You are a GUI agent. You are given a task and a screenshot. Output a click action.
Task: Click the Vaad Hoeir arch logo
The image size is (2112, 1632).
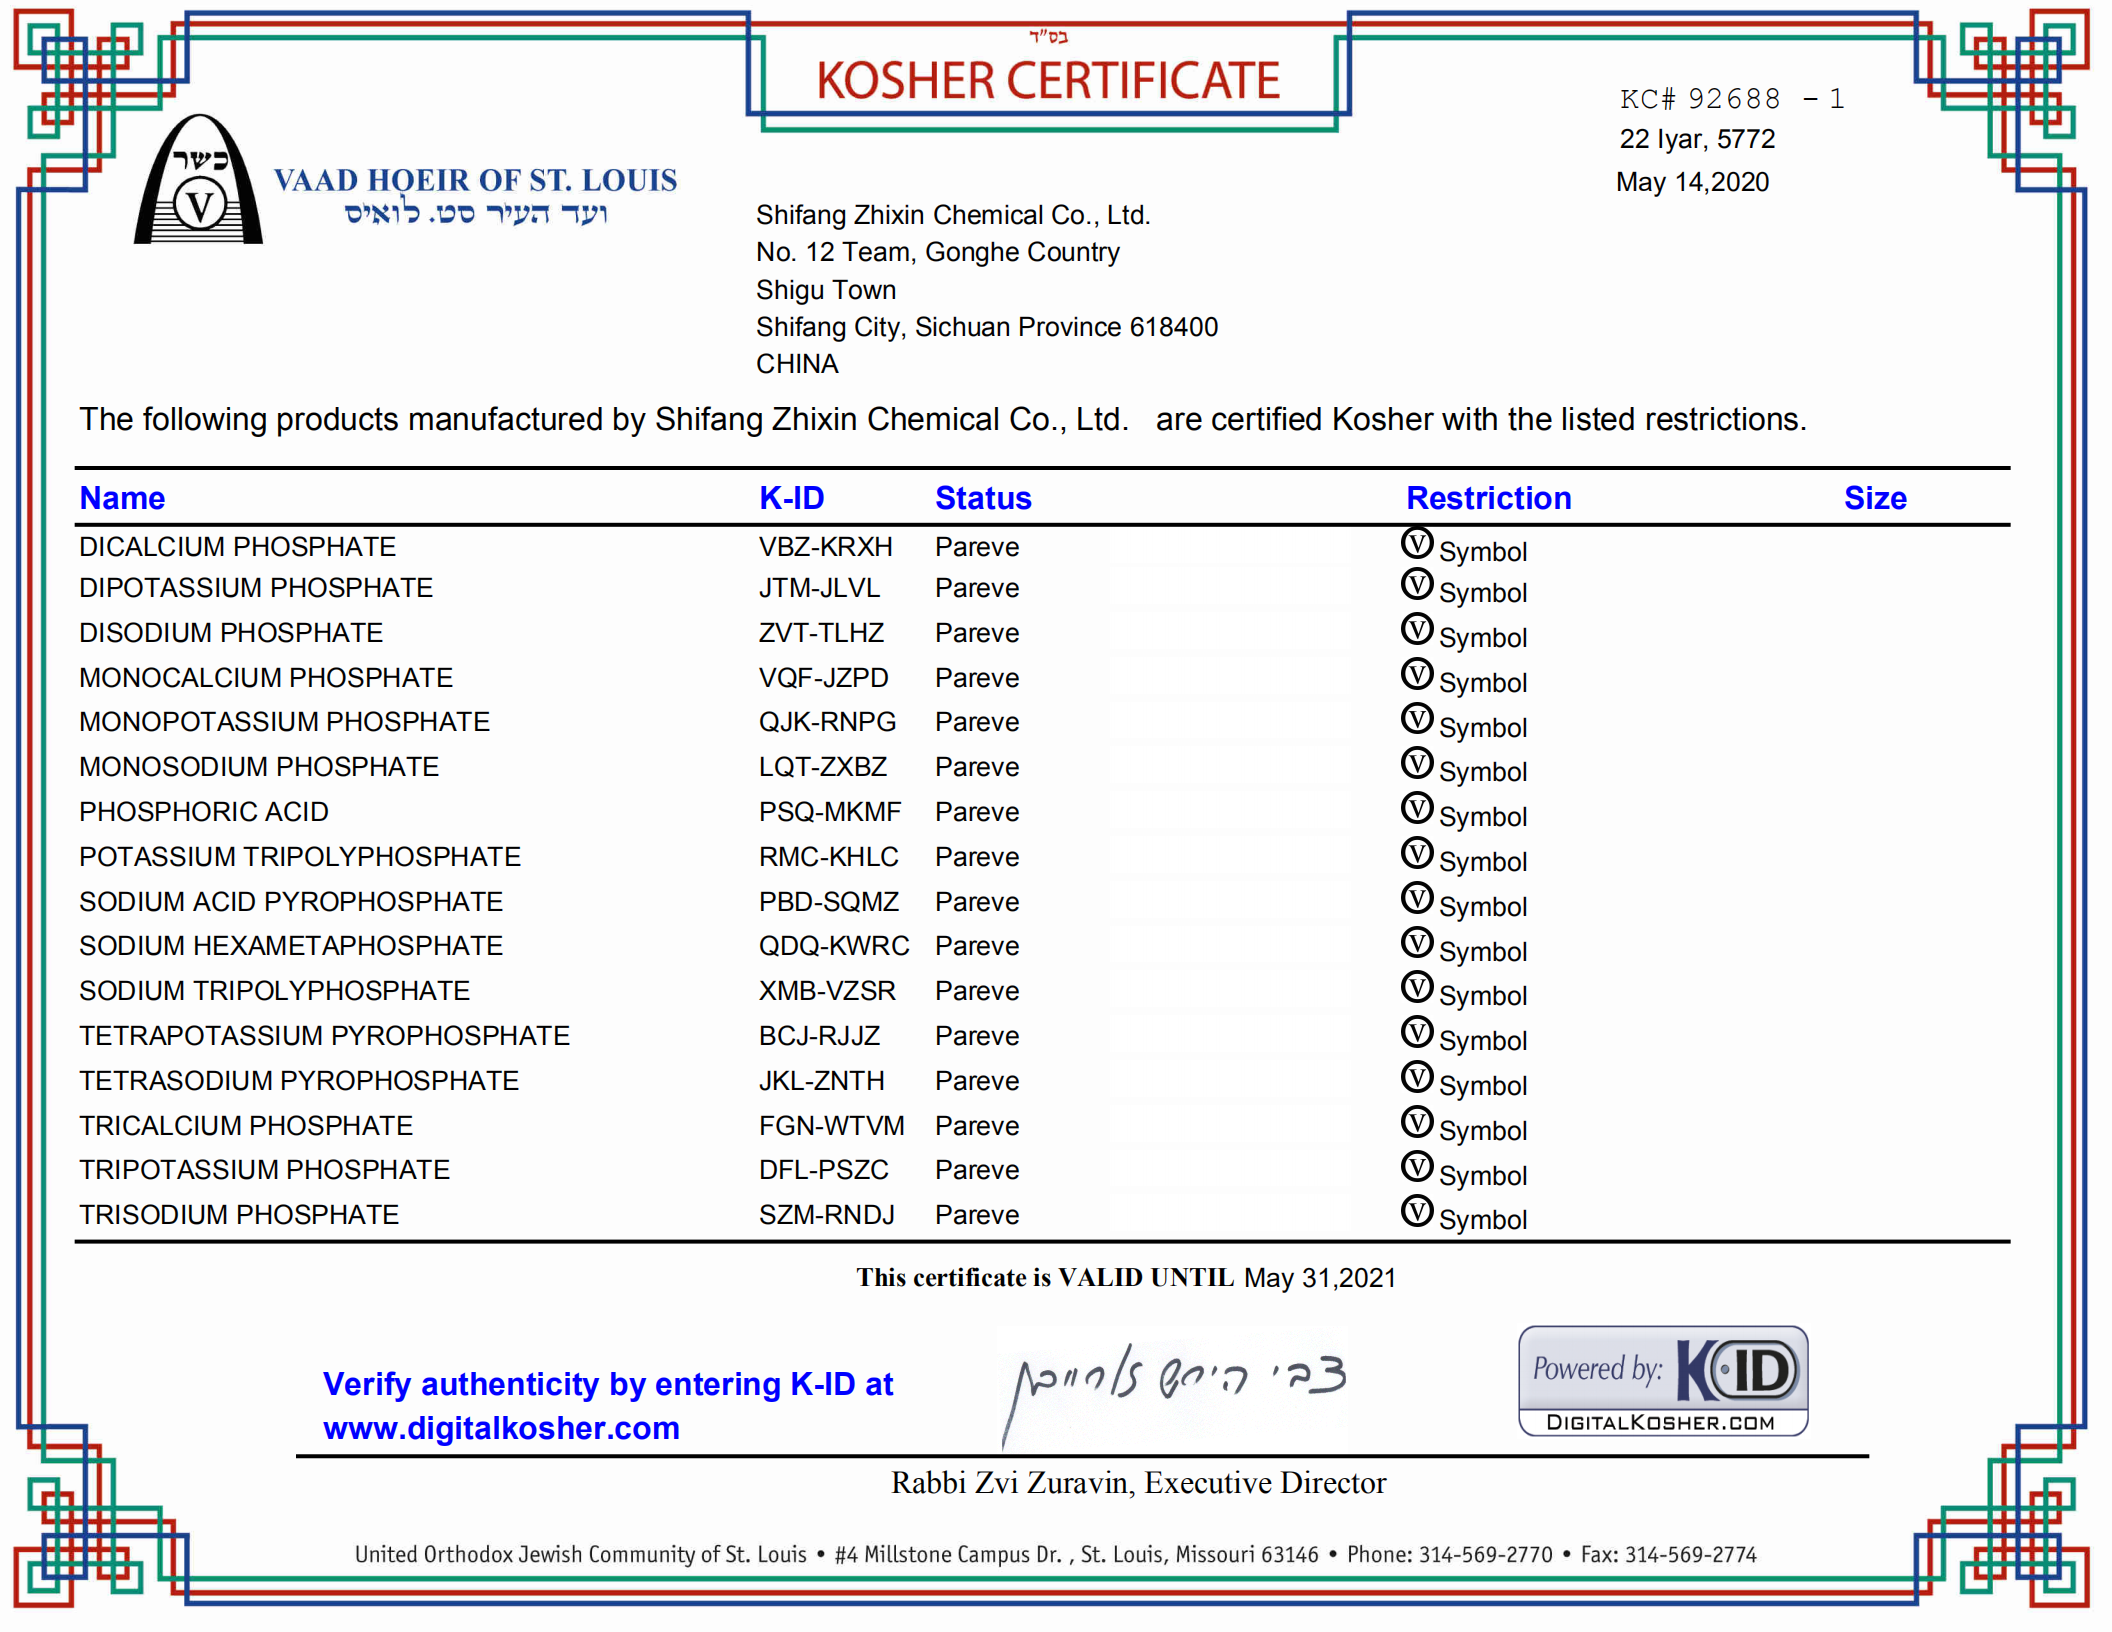198,182
